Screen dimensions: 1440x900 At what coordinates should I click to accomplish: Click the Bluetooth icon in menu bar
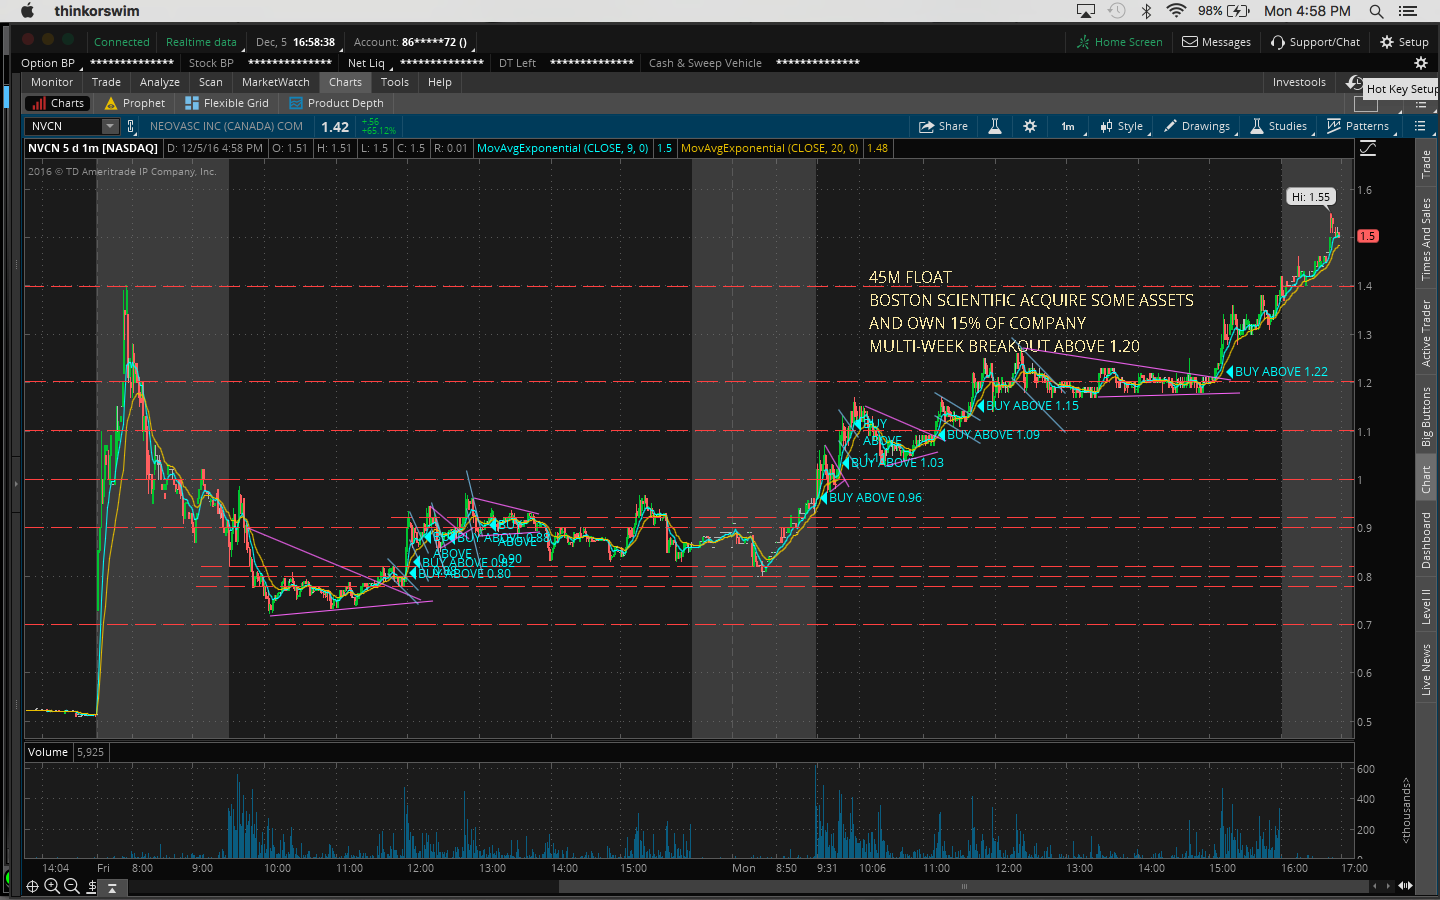1147,11
